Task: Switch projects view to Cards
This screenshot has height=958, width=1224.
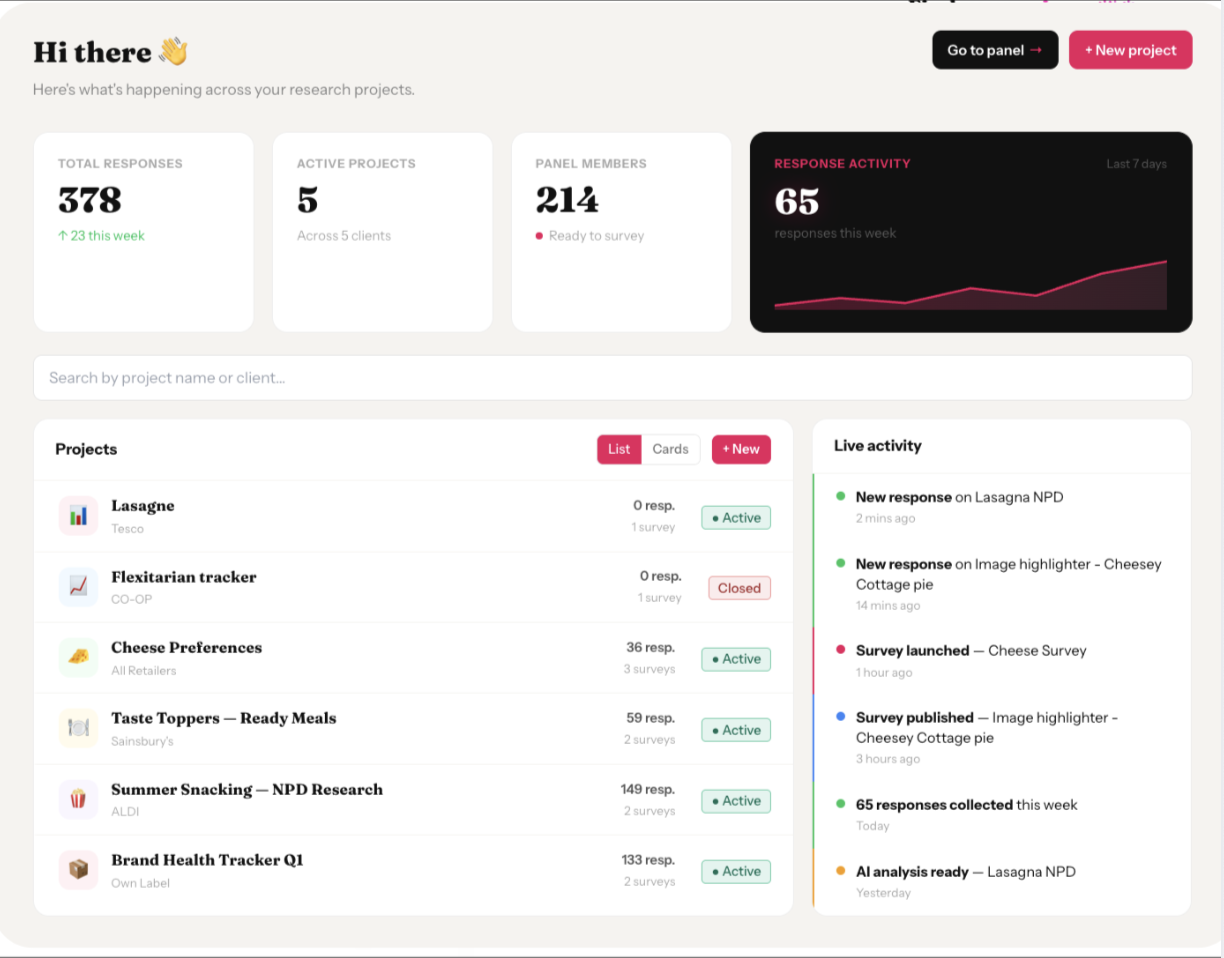Action: (670, 449)
